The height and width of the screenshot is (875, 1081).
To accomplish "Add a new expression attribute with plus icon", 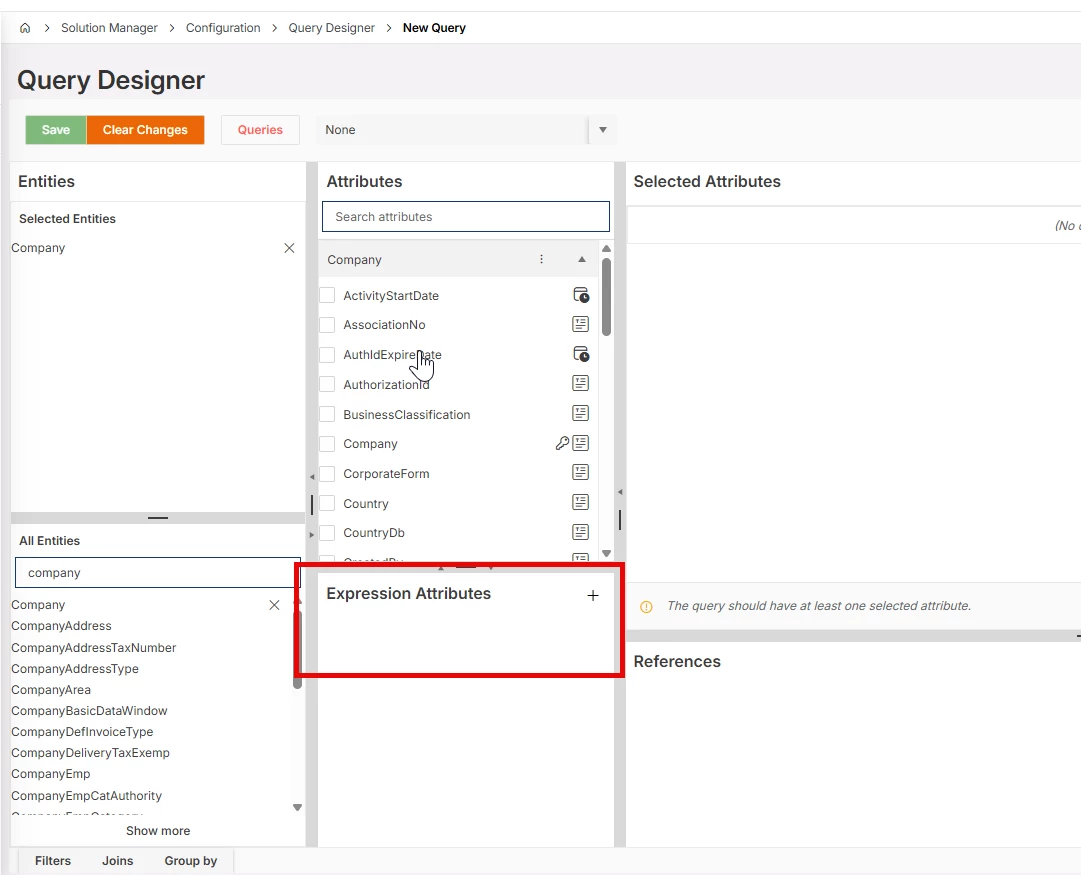I will point(593,595).
